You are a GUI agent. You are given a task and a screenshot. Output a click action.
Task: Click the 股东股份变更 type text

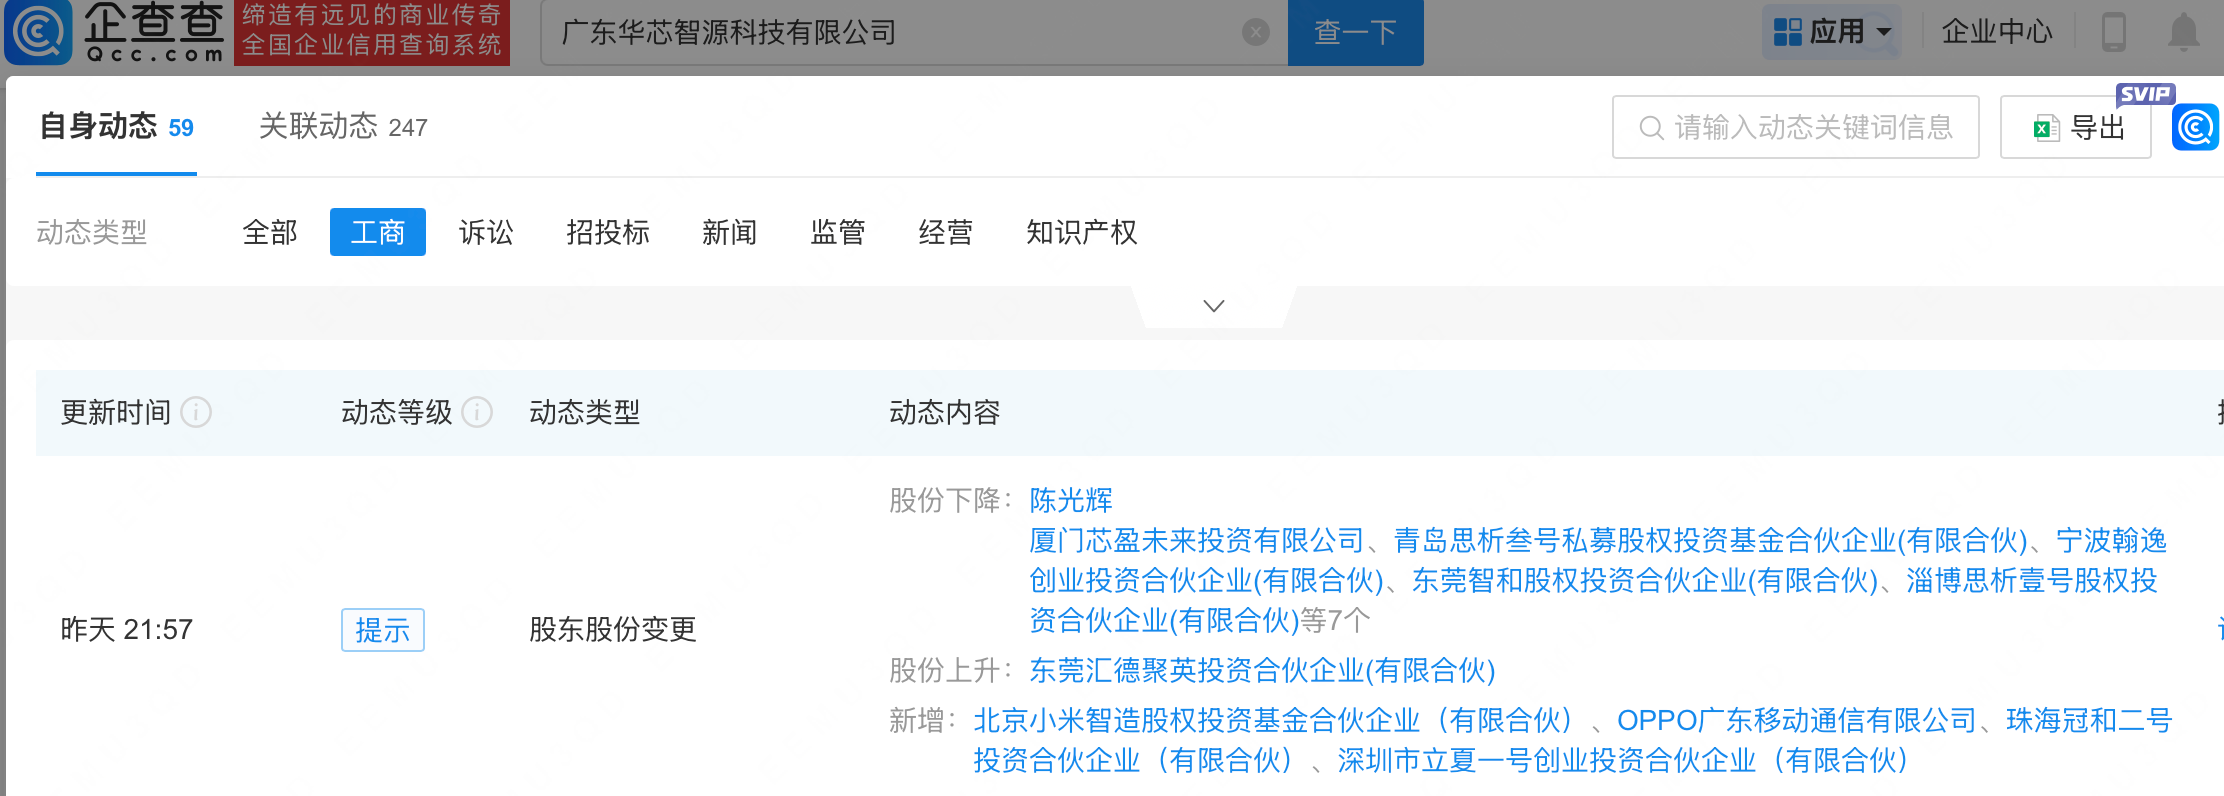tap(613, 630)
